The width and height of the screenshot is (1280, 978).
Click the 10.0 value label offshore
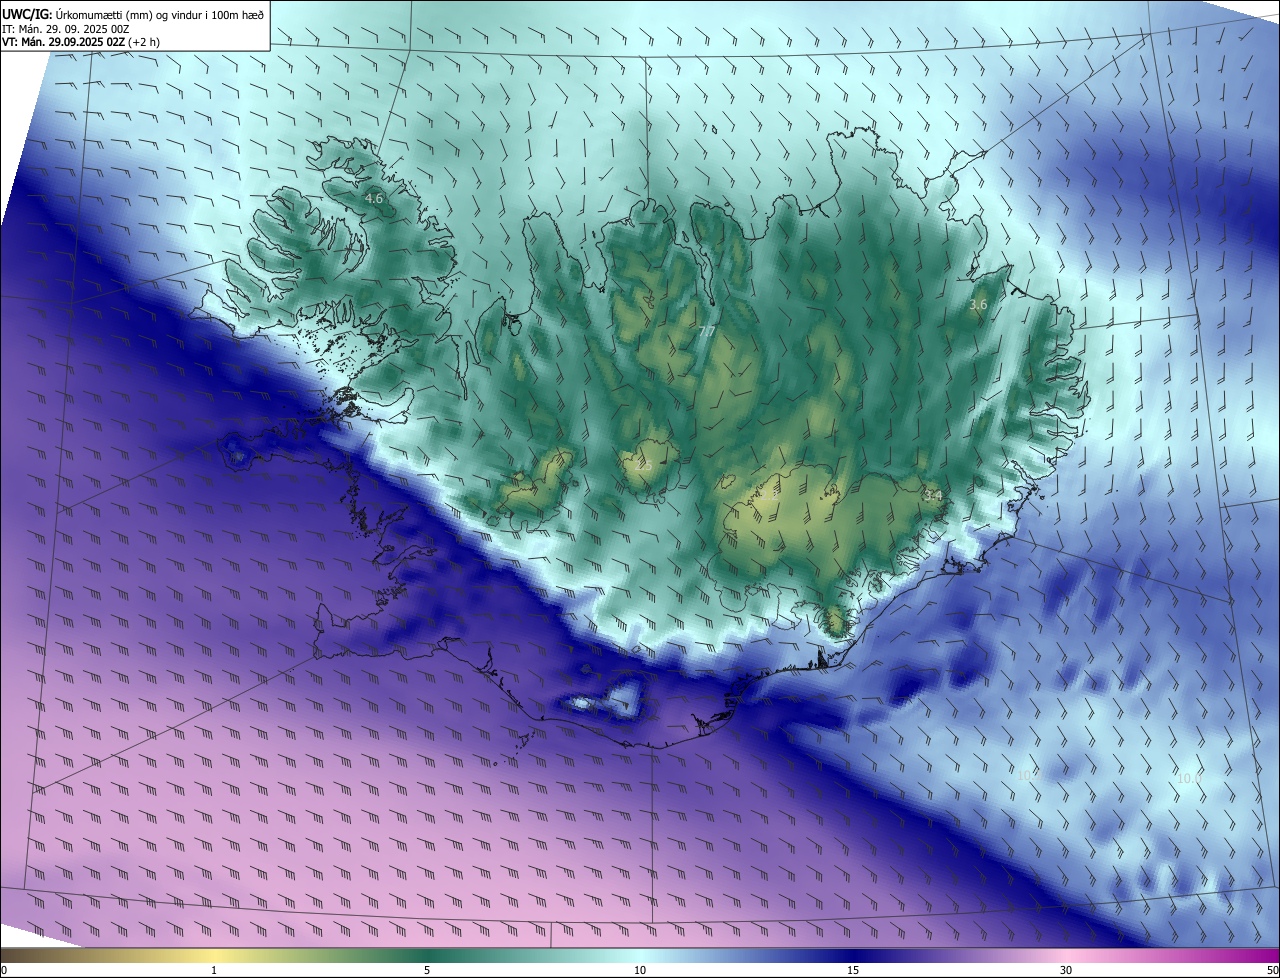[1188, 778]
